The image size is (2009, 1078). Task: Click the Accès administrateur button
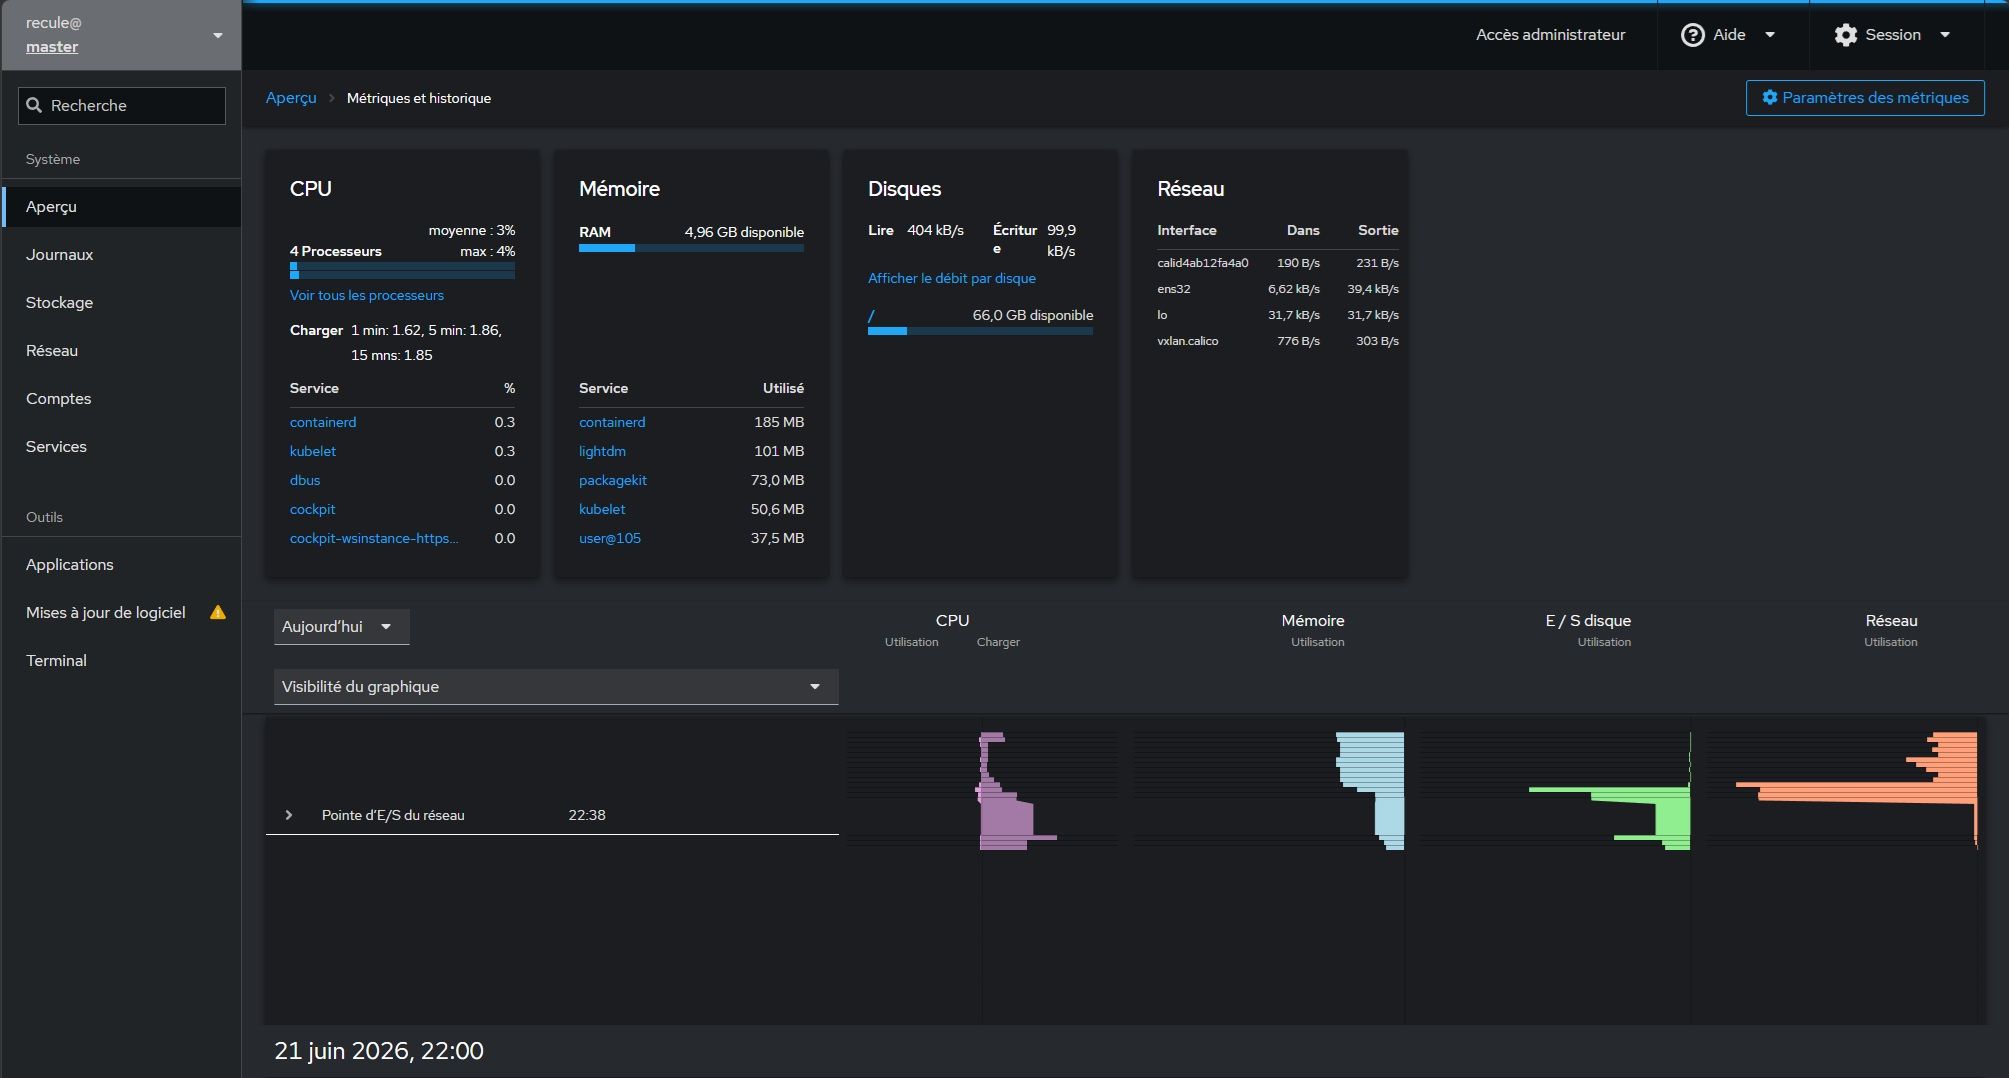[1550, 35]
